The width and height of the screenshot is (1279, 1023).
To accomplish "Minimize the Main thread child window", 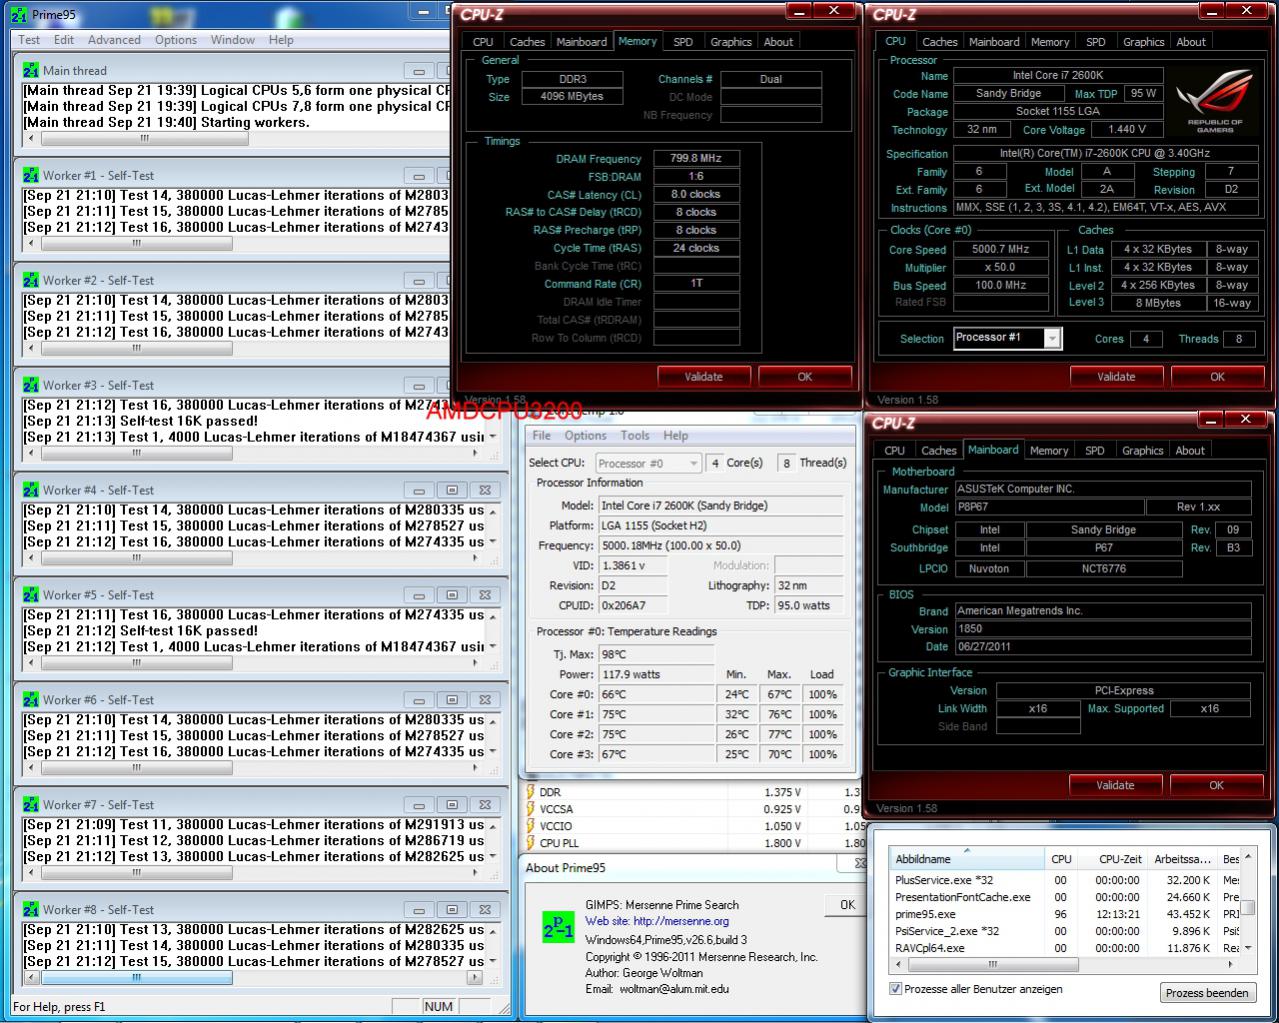I will [x=419, y=71].
